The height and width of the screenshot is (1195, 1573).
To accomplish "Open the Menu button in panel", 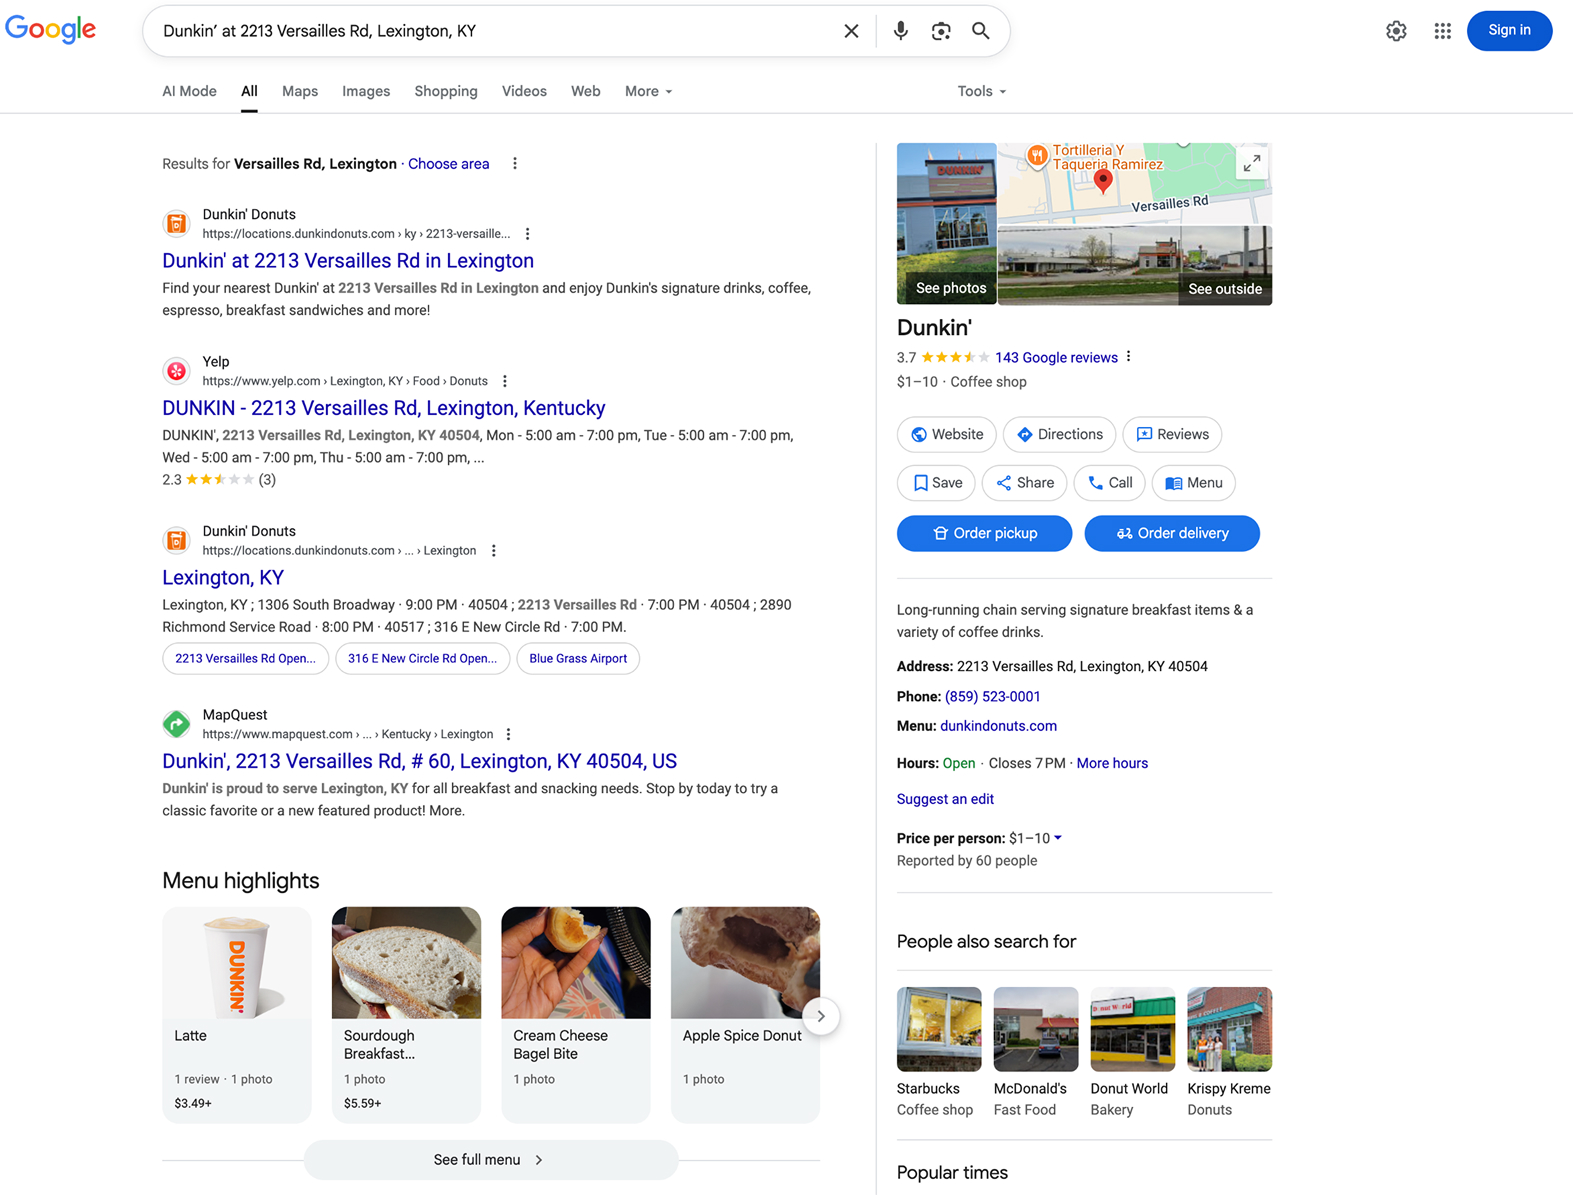I will click(1193, 483).
